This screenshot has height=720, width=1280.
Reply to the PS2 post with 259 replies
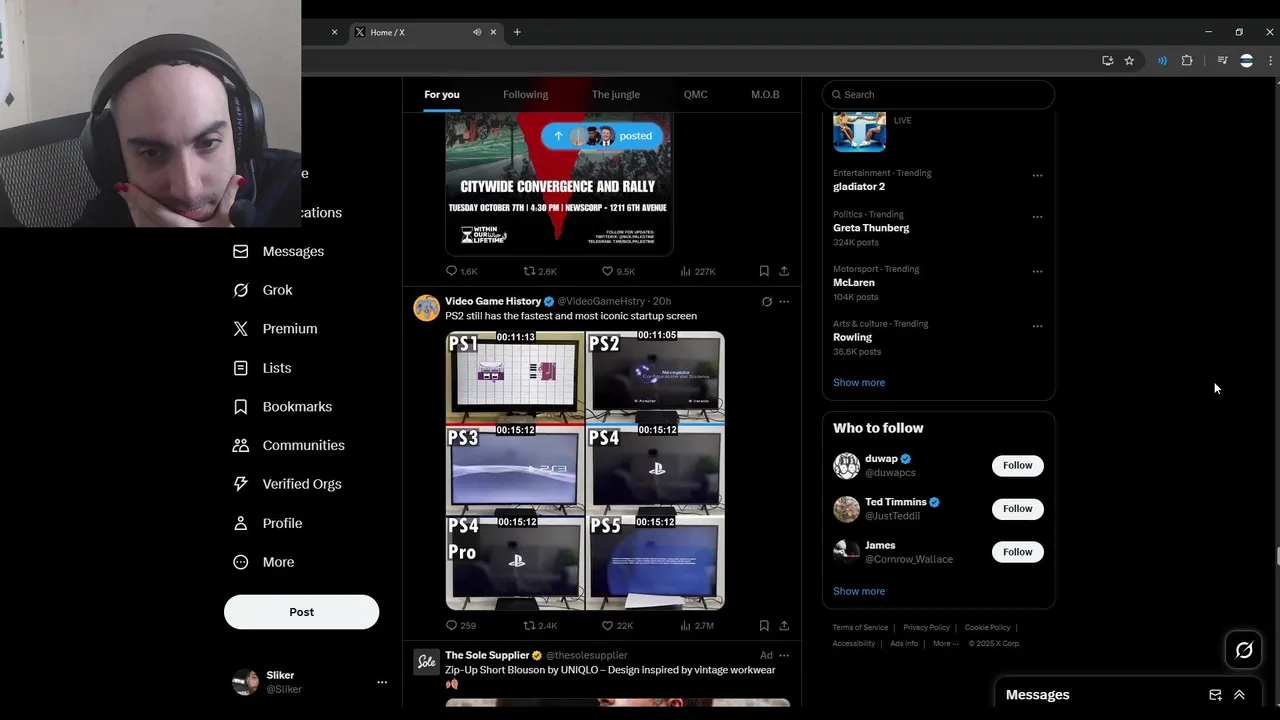[461, 626]
